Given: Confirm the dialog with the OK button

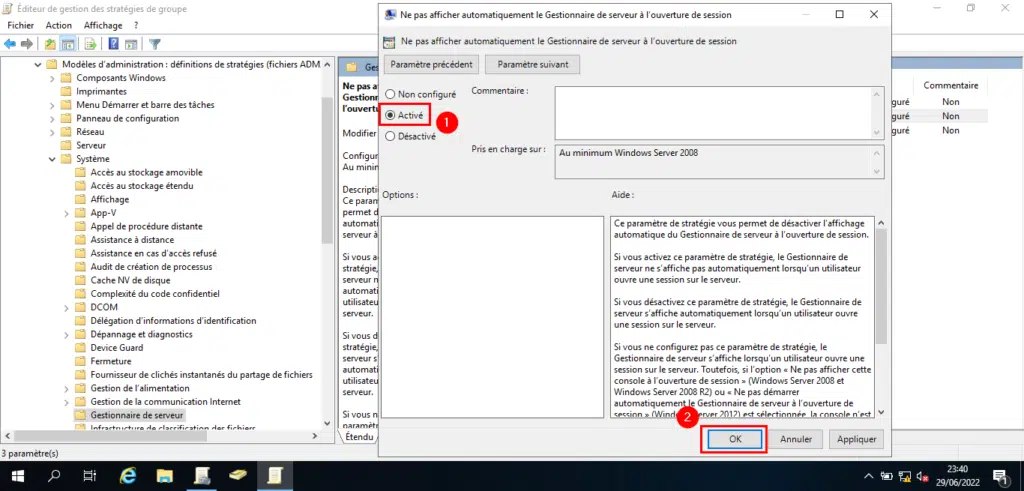Looking at the screenshot, I should (x=735, y=439).
